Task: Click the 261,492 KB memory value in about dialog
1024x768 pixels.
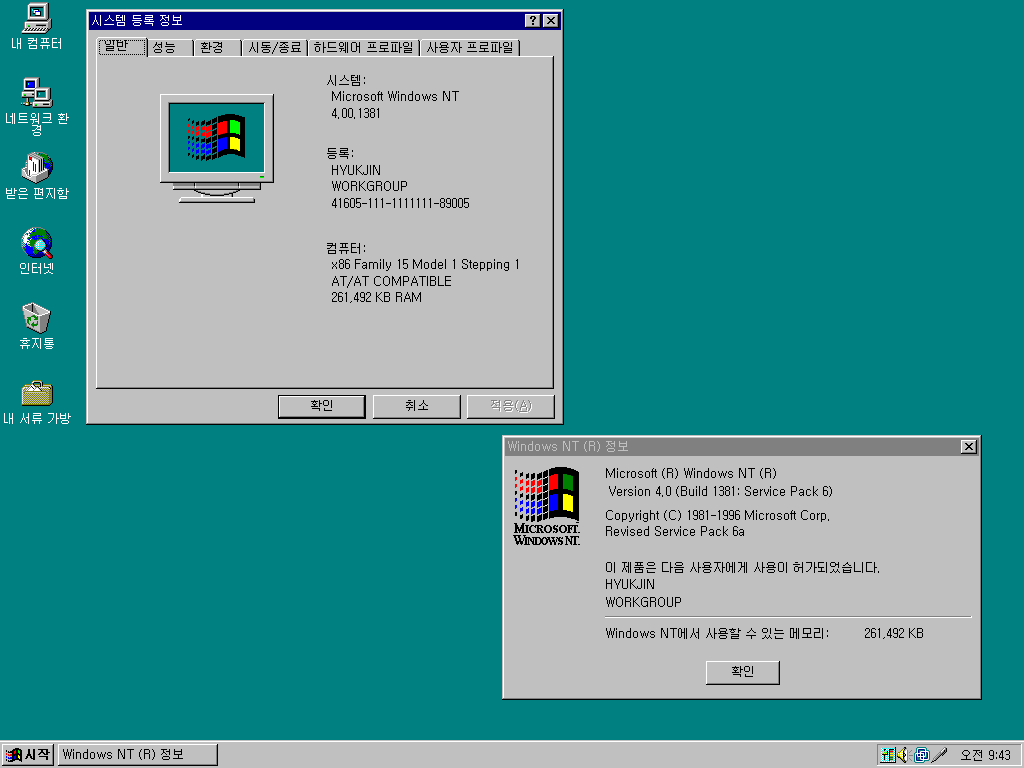Action: click(893, 633)
